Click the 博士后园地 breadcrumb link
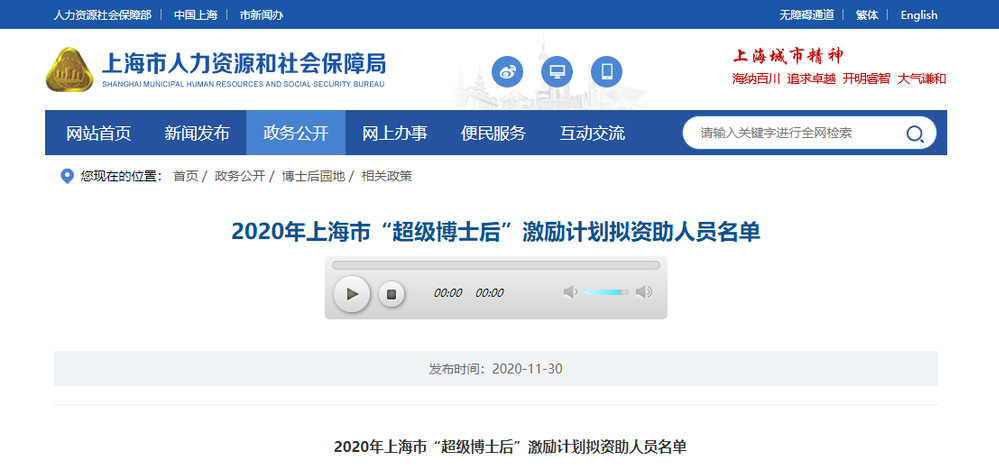This screenshot has width=999, height=470. point(313,176)
